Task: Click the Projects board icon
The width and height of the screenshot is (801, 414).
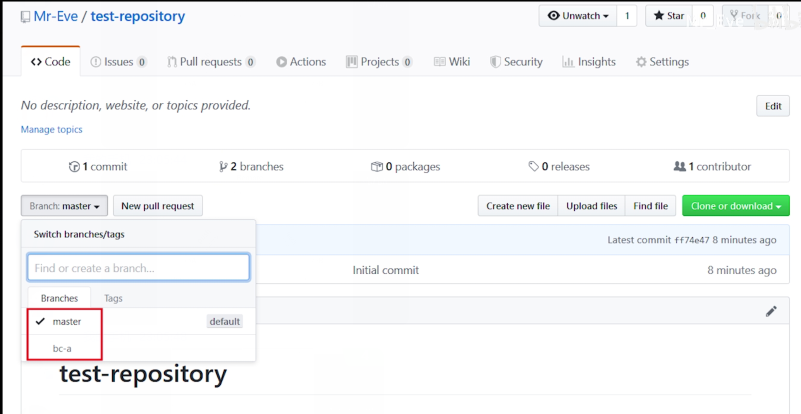Action: coord(351,62)
